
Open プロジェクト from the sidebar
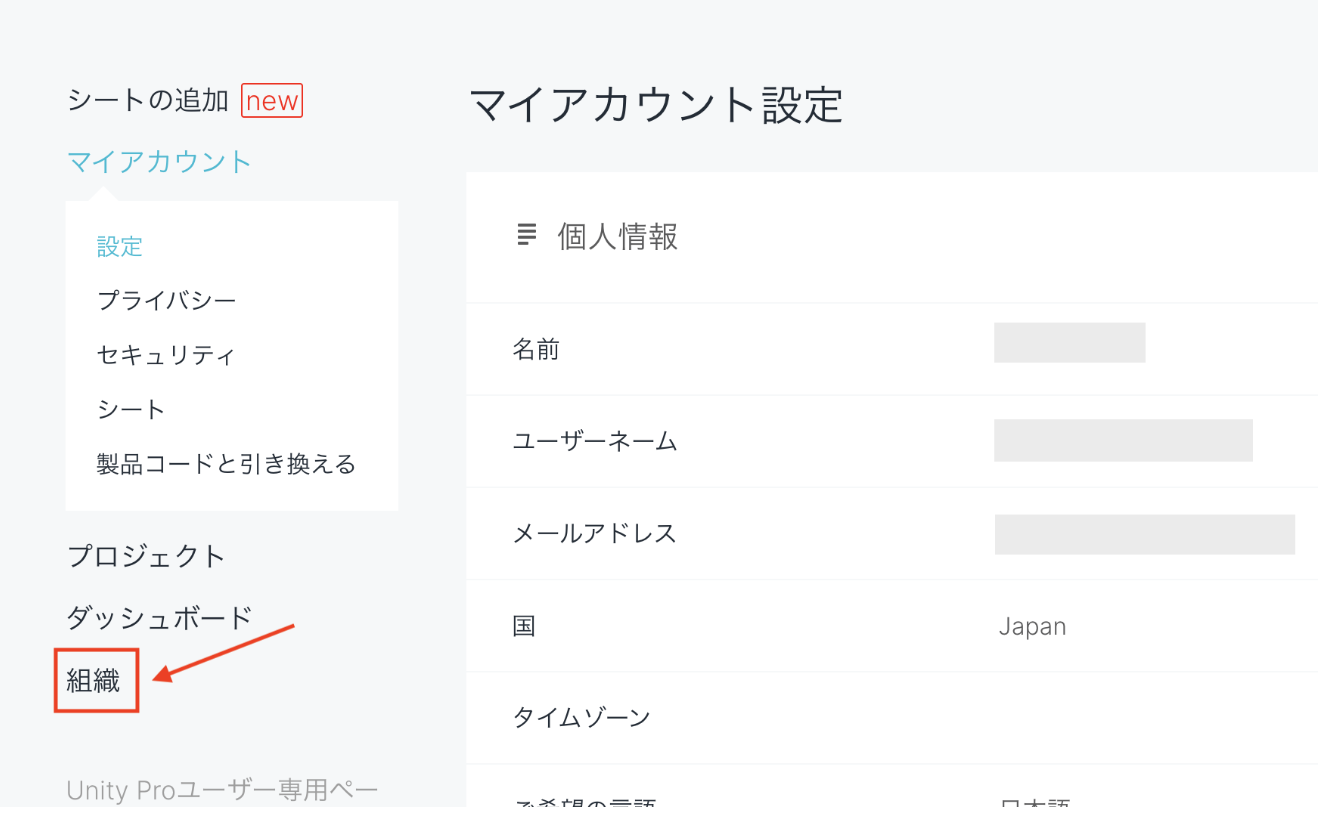click(146, 556)
